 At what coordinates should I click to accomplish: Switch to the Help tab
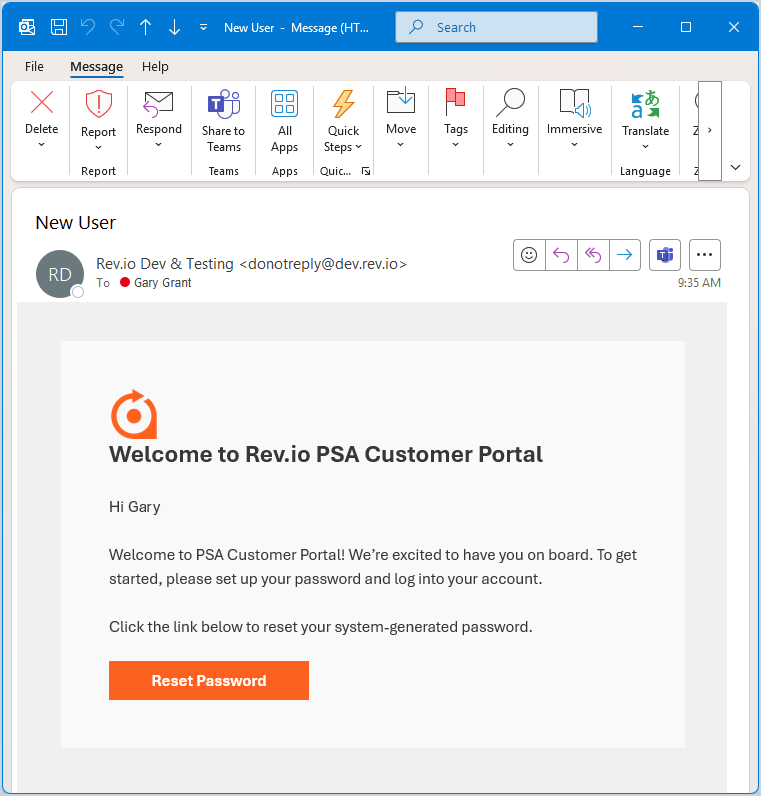pyautogui.click(x=155, y=67)
